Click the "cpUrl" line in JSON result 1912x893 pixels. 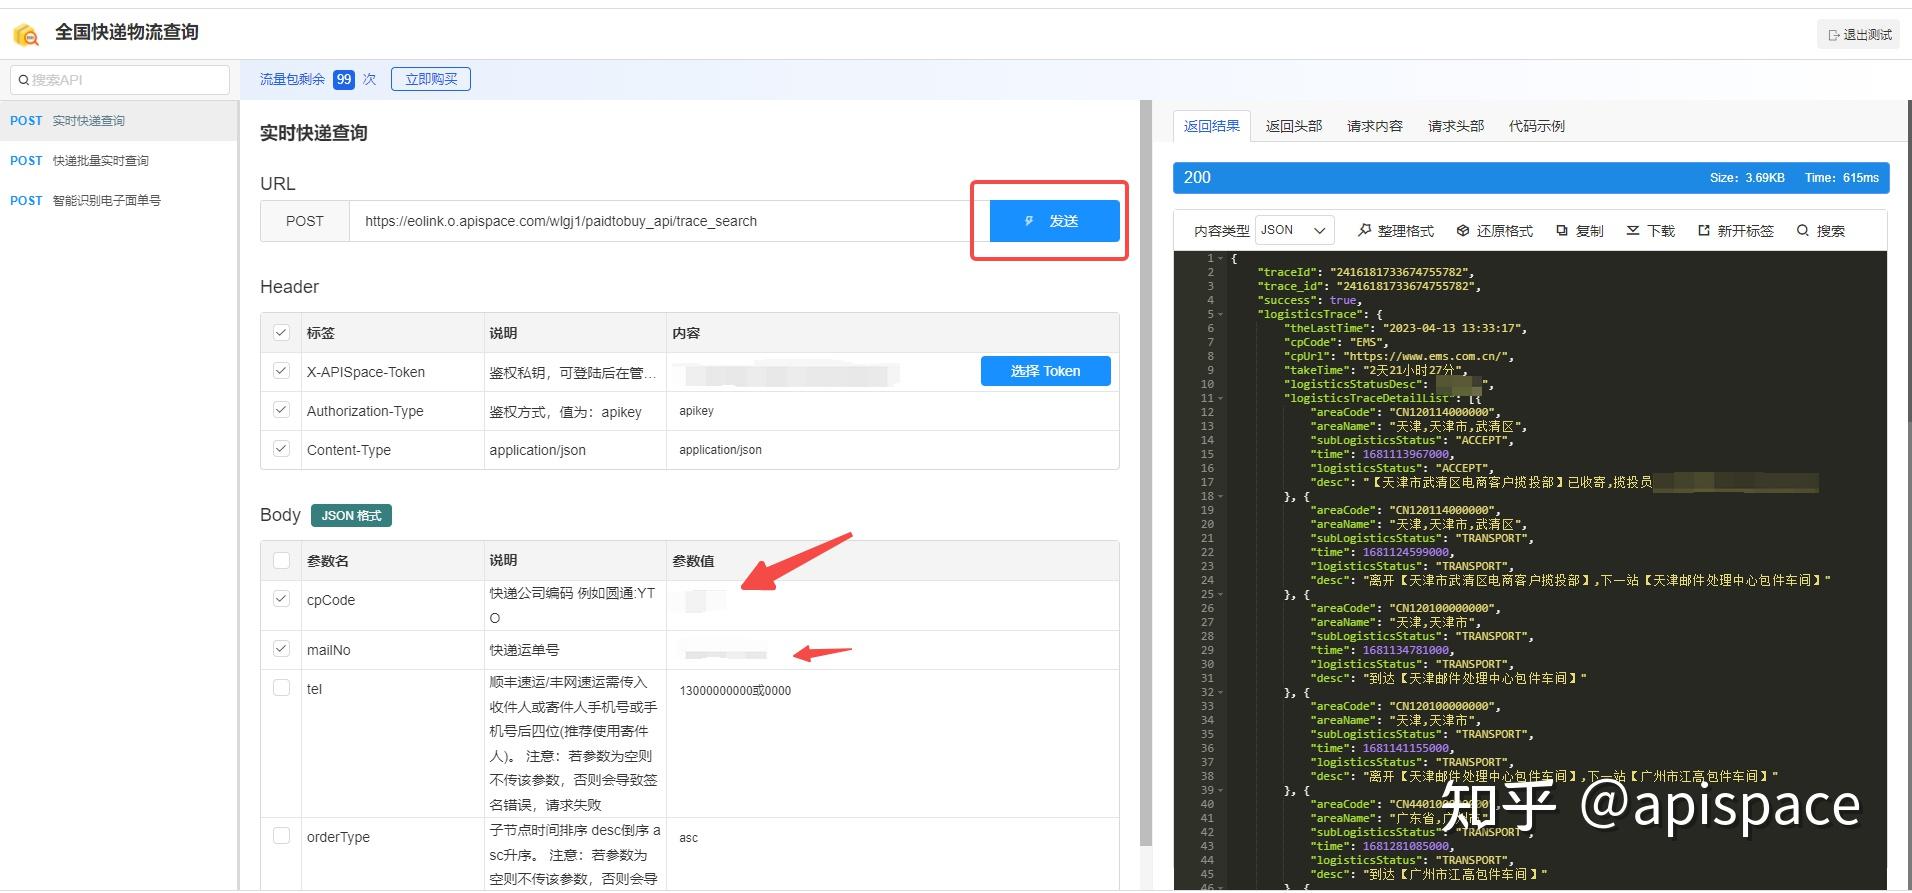1399,356
